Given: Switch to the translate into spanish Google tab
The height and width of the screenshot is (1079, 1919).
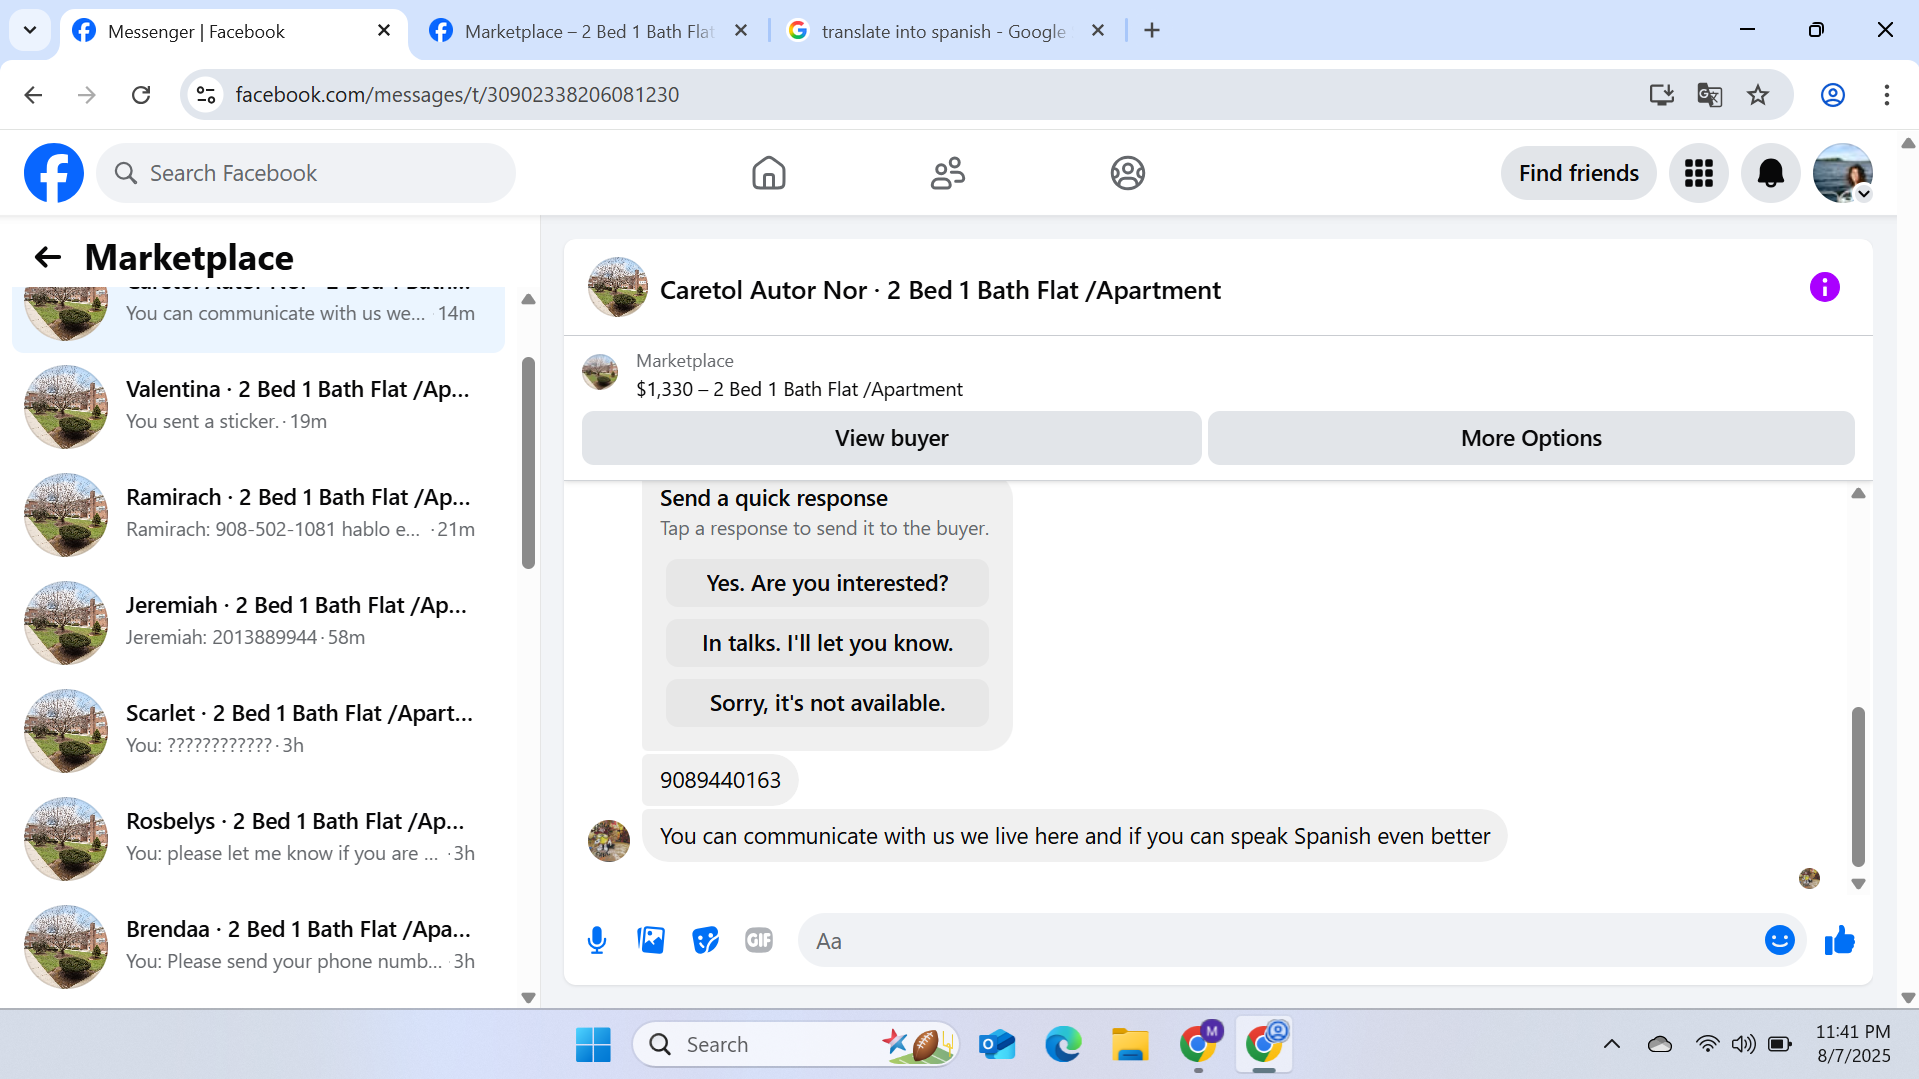Looking at the screenshot, I should [x=943, y=31].
